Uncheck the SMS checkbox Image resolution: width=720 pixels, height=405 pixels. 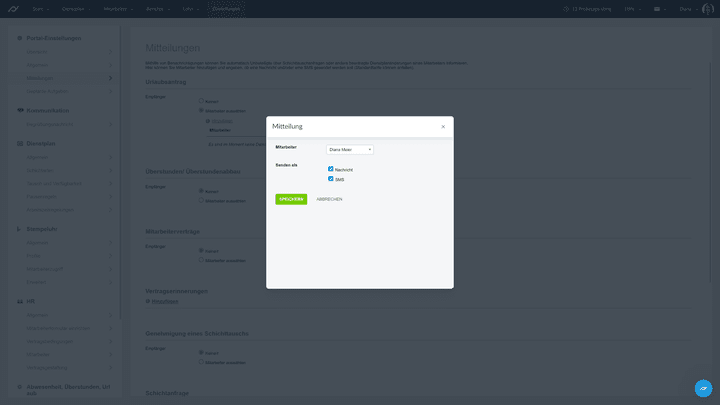[x=331, y=179]
